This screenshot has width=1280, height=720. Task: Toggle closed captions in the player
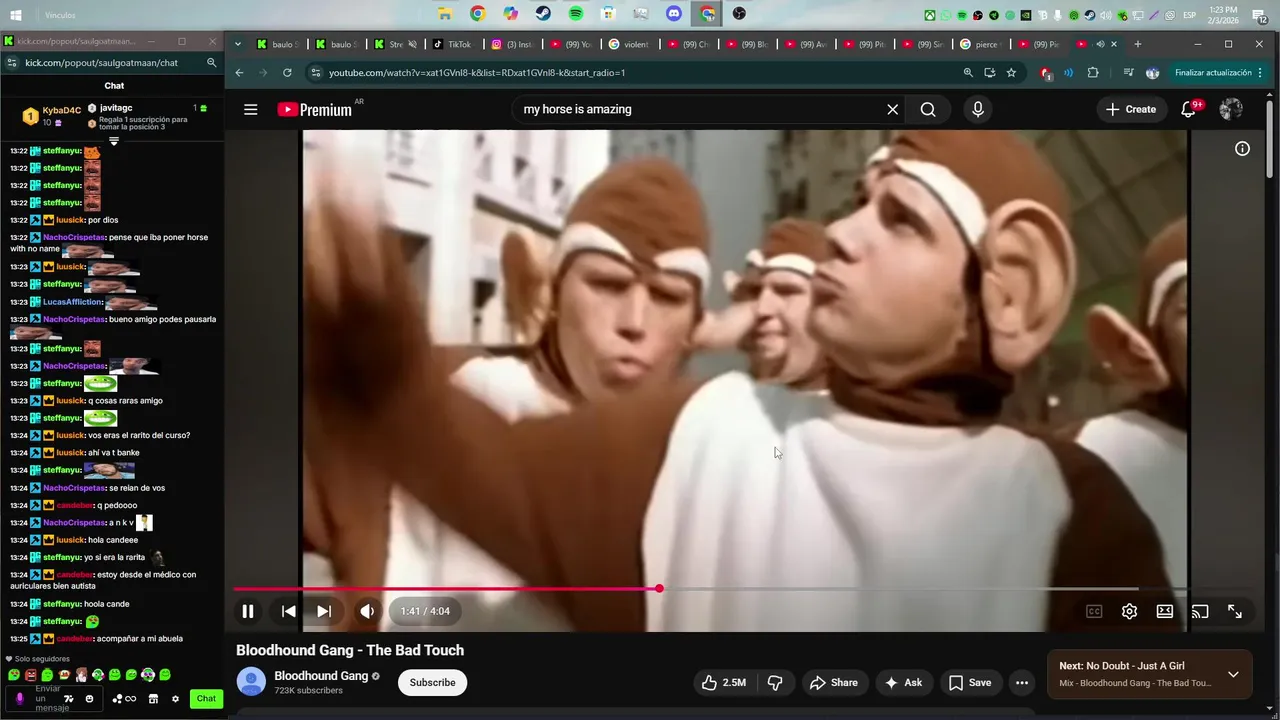tap(1094, 611)
